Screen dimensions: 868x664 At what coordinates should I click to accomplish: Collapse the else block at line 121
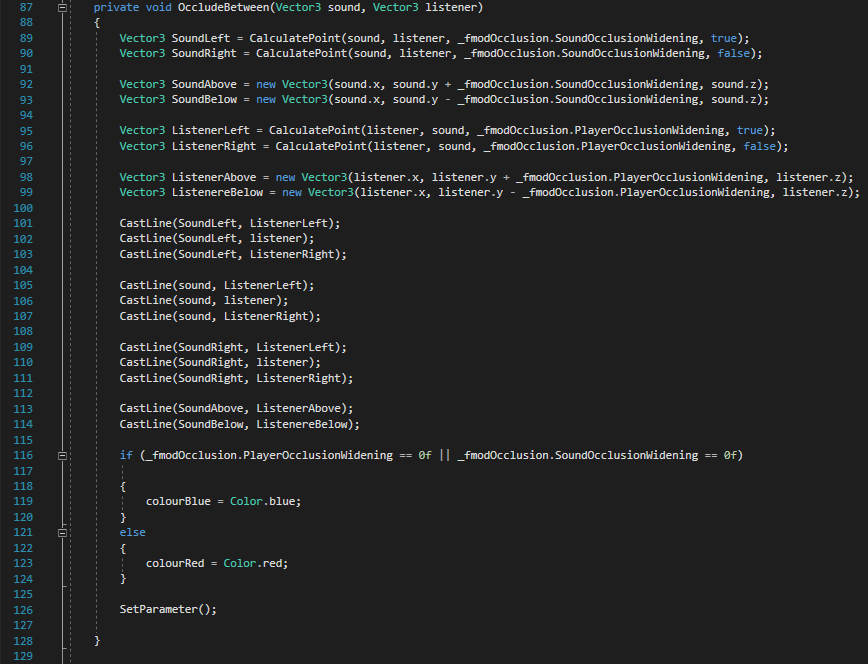pos(63,533)
